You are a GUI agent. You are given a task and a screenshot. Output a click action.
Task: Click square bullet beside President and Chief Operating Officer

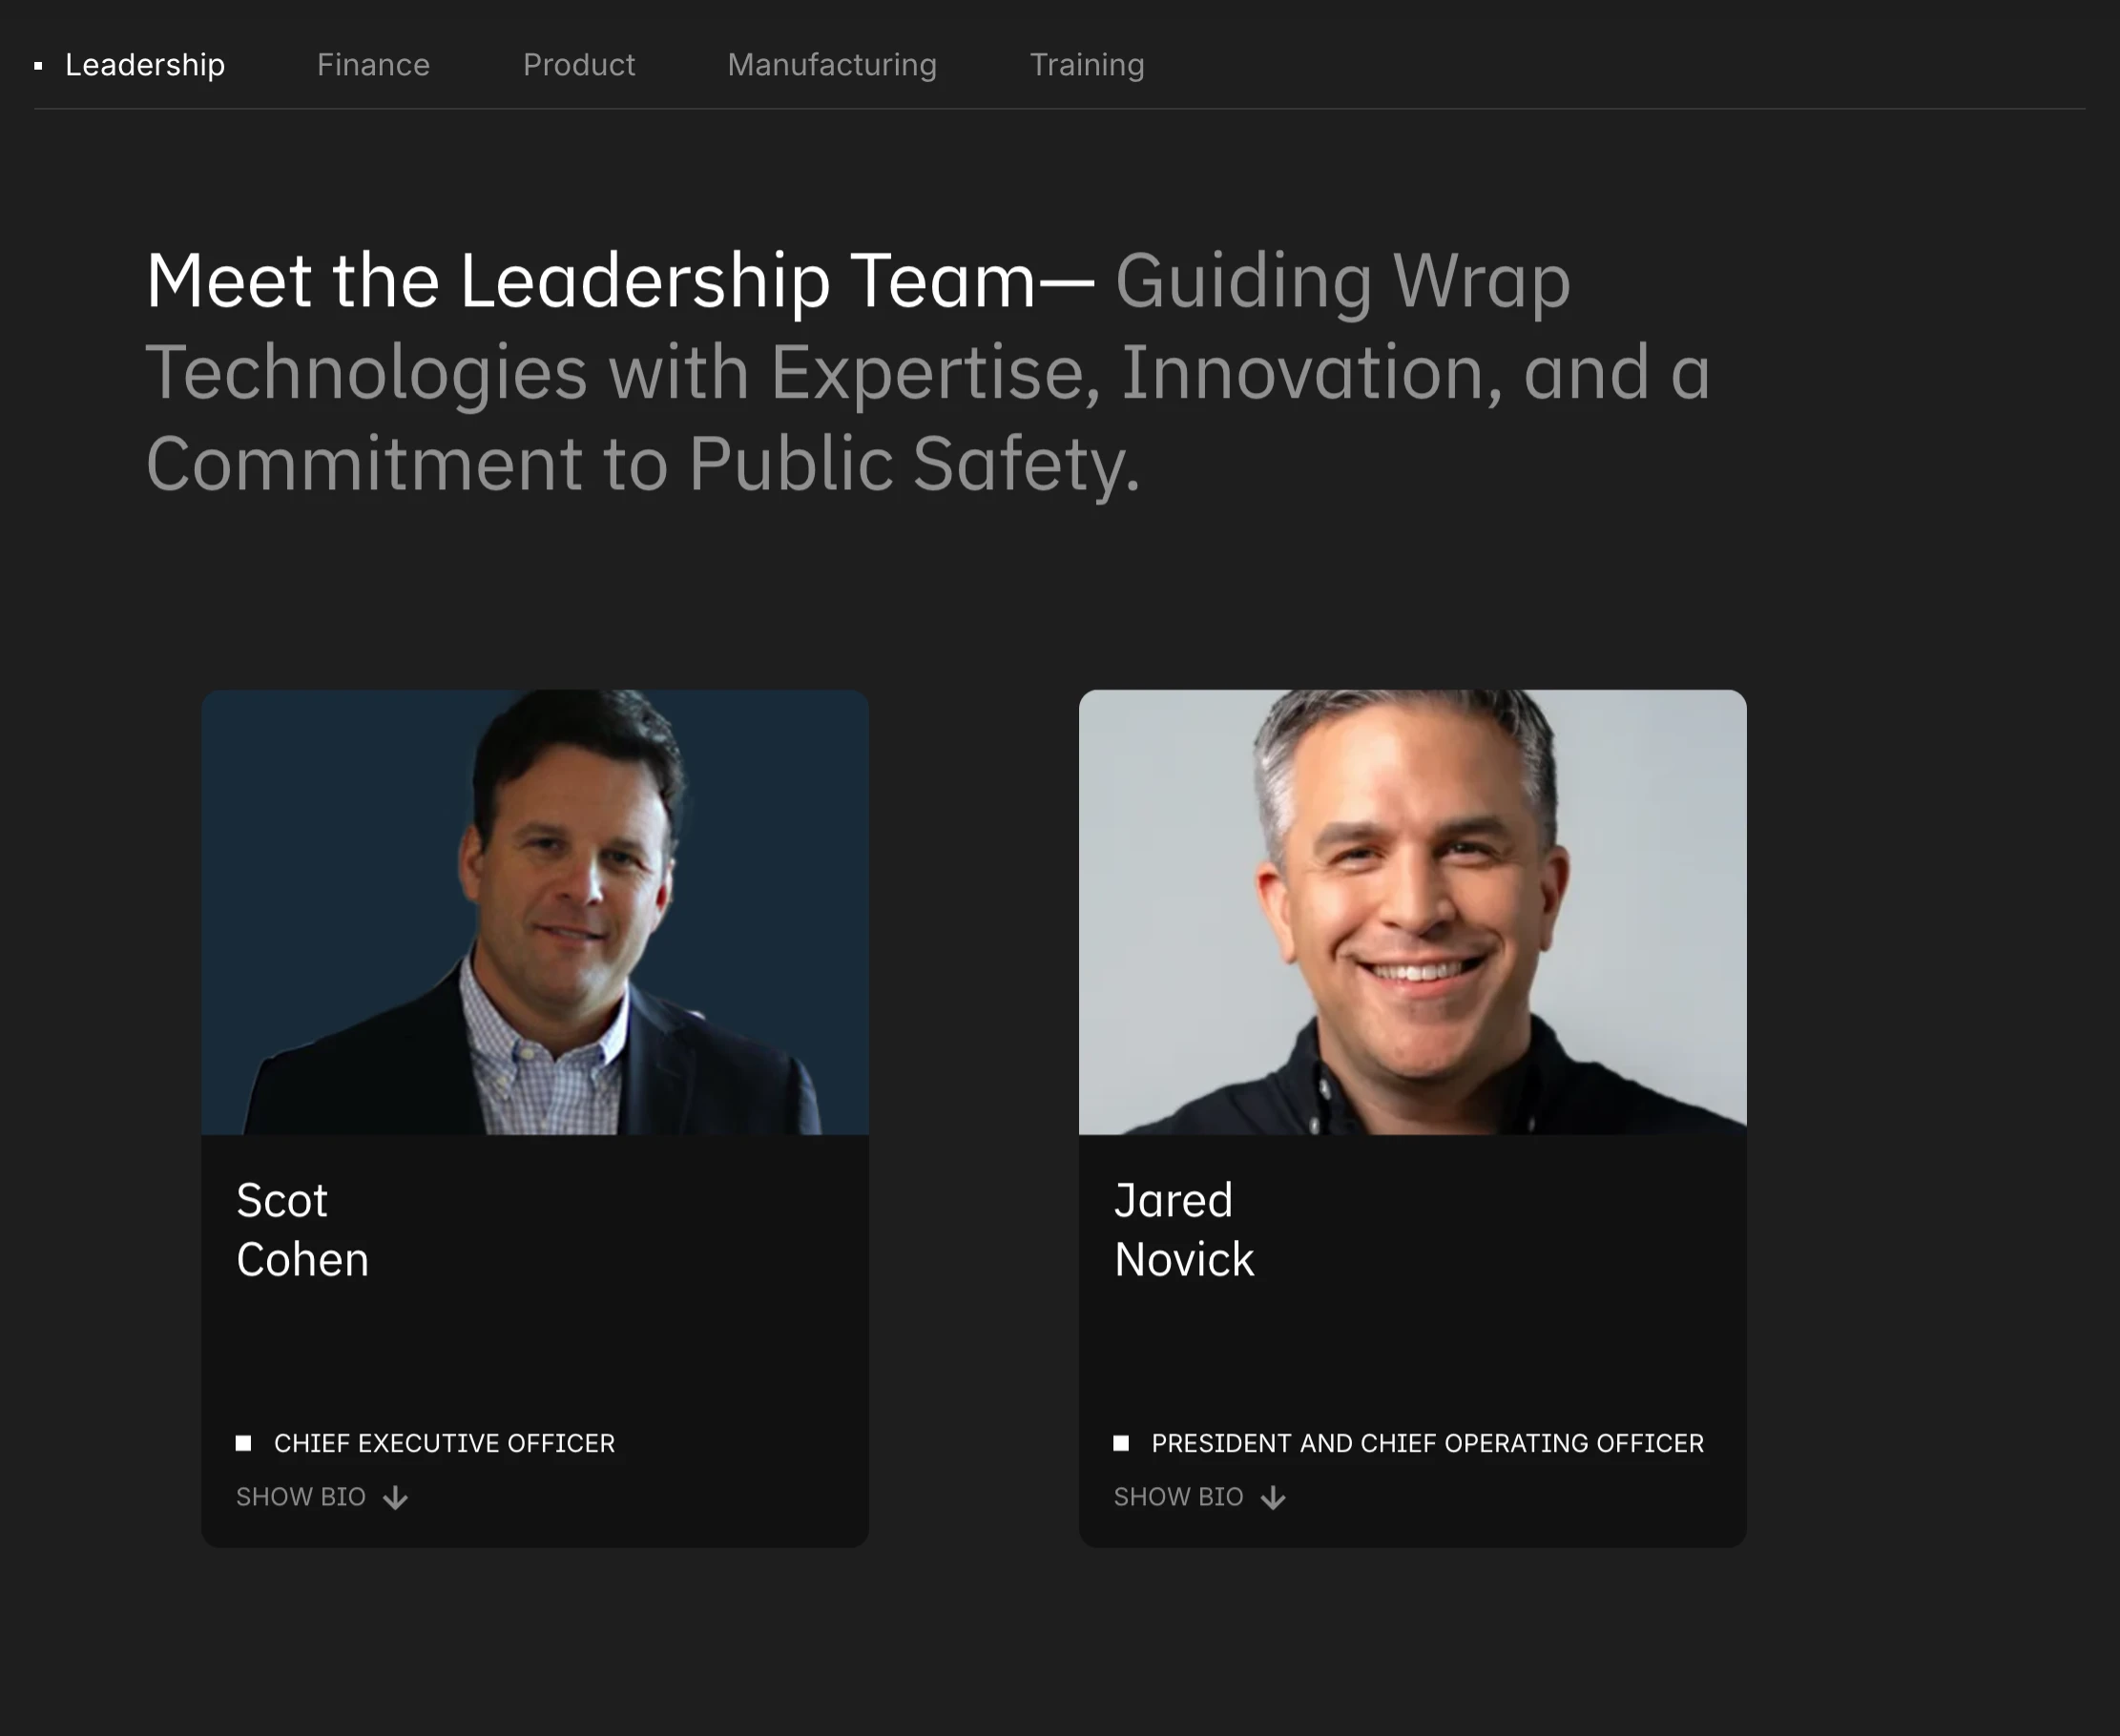(x=1121, y=1443)
